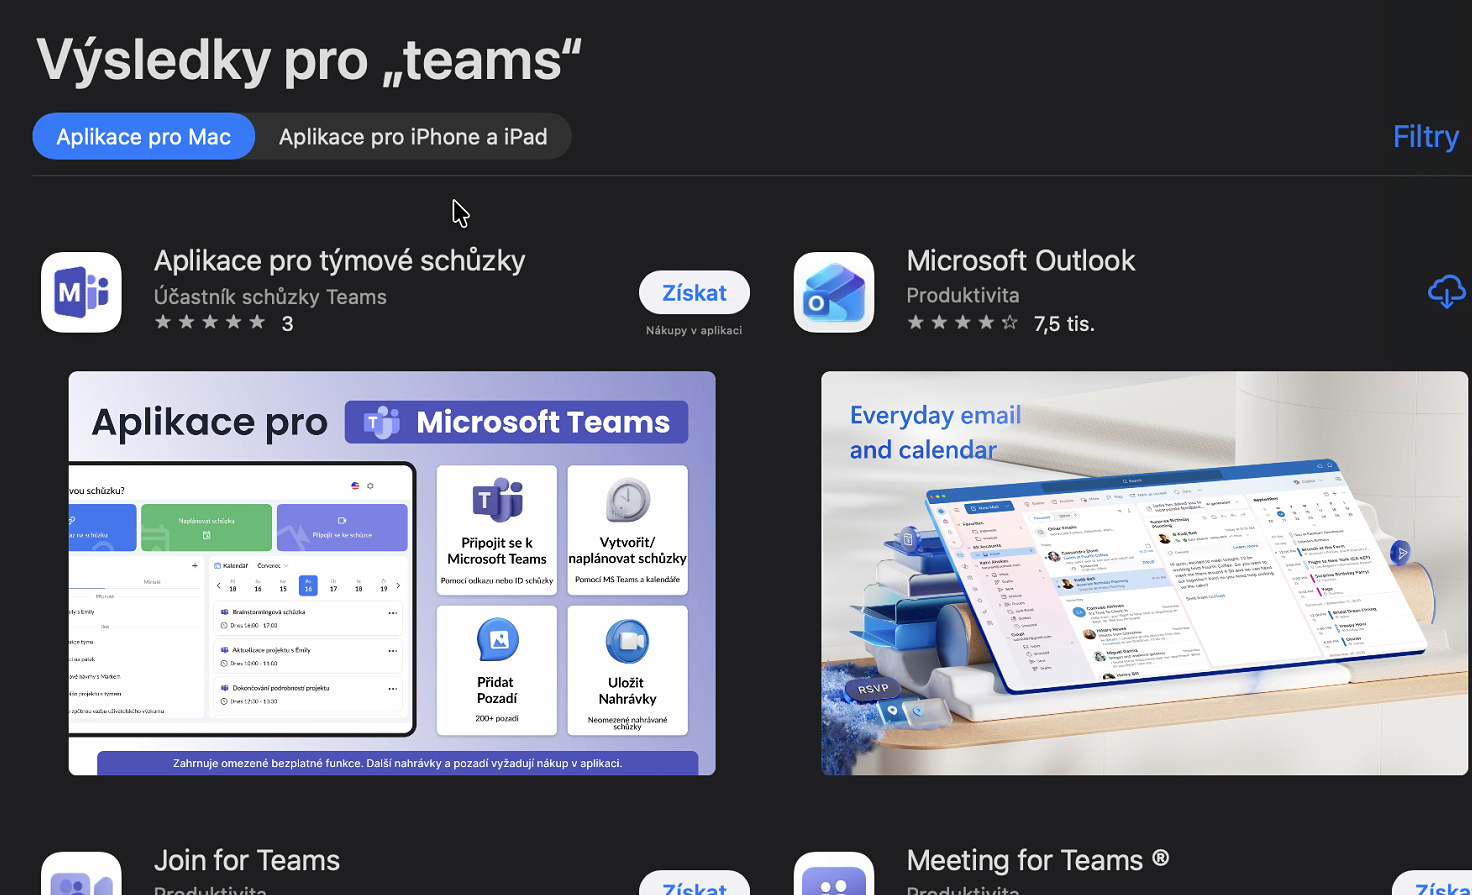
Task: Click the Výsledky pro „teams“ heading
Action: [x=309, y=60]
